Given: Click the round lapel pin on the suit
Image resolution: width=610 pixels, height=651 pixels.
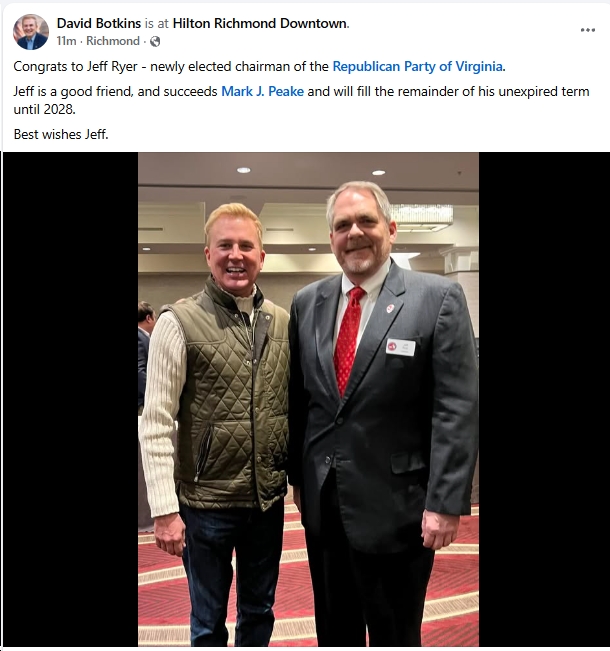Looking at the screenshot, I should (390, 308).
